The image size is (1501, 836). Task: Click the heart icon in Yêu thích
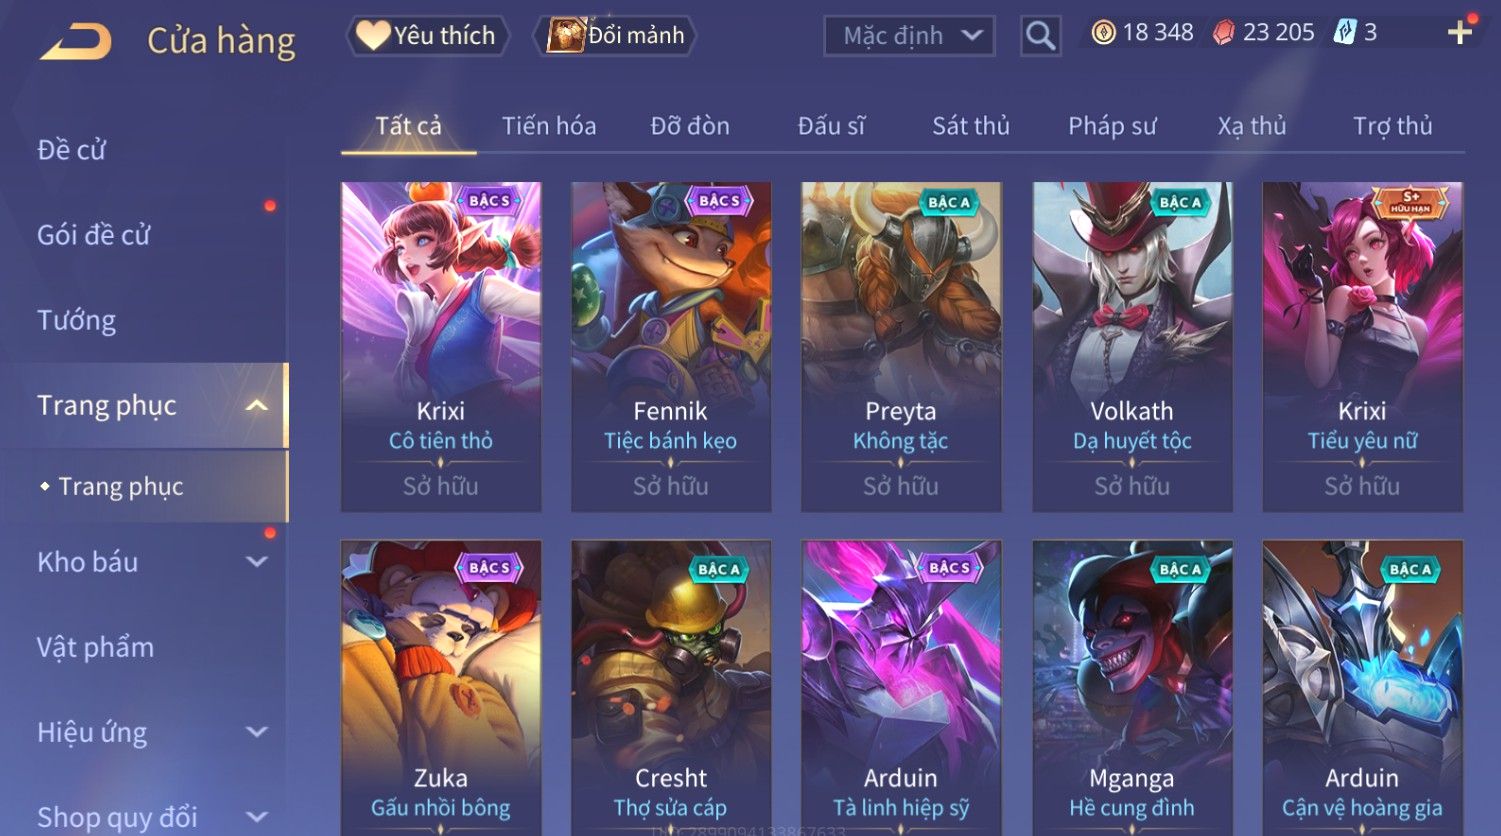373,35
